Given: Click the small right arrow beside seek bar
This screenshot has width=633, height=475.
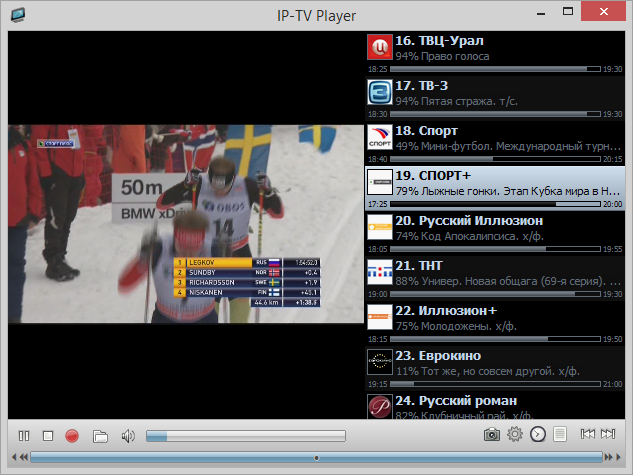Looking at the screenshot, I should [618, 457].
